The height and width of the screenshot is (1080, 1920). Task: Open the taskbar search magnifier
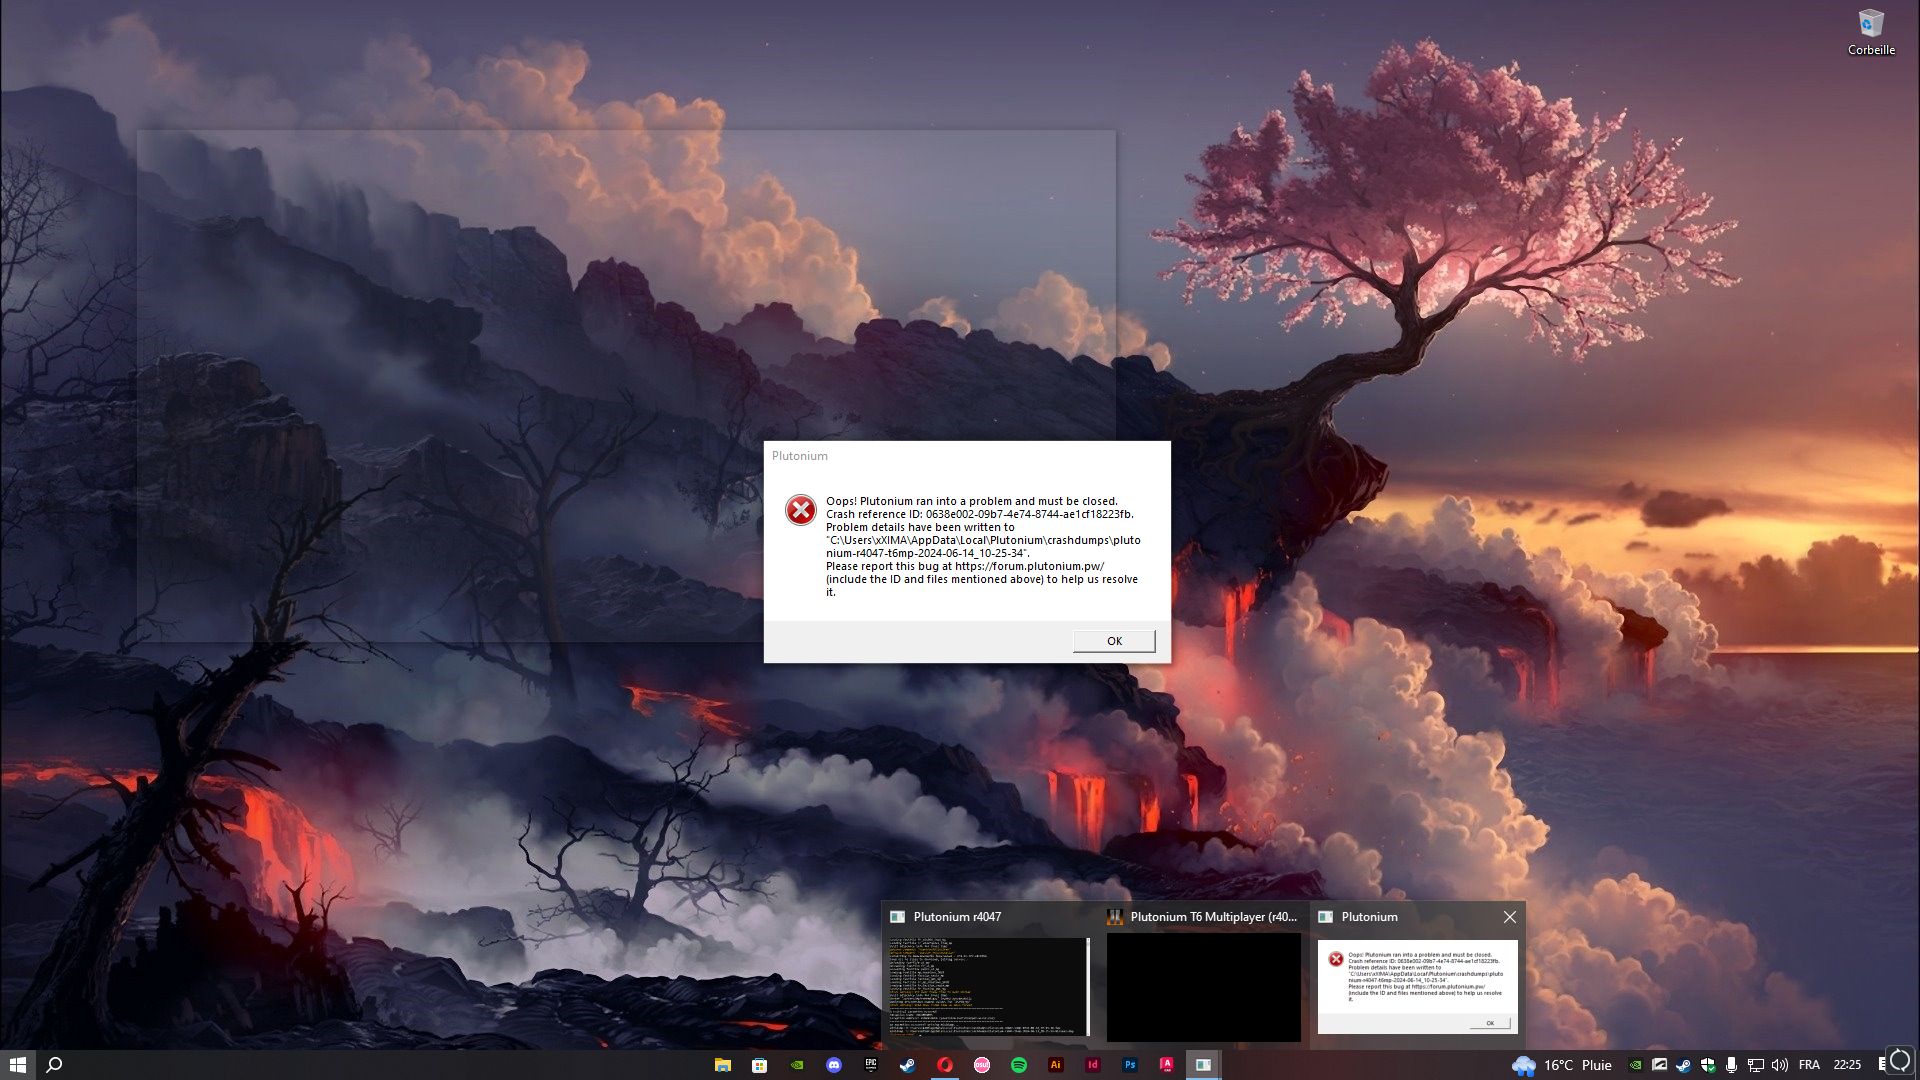55,1065
